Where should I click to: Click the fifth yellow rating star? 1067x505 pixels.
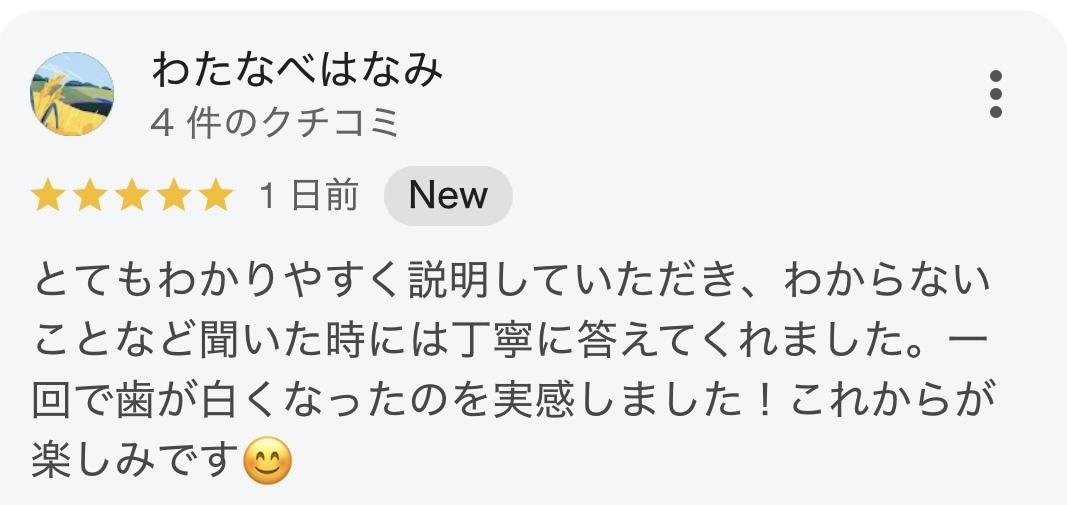(x=216, y=195)
